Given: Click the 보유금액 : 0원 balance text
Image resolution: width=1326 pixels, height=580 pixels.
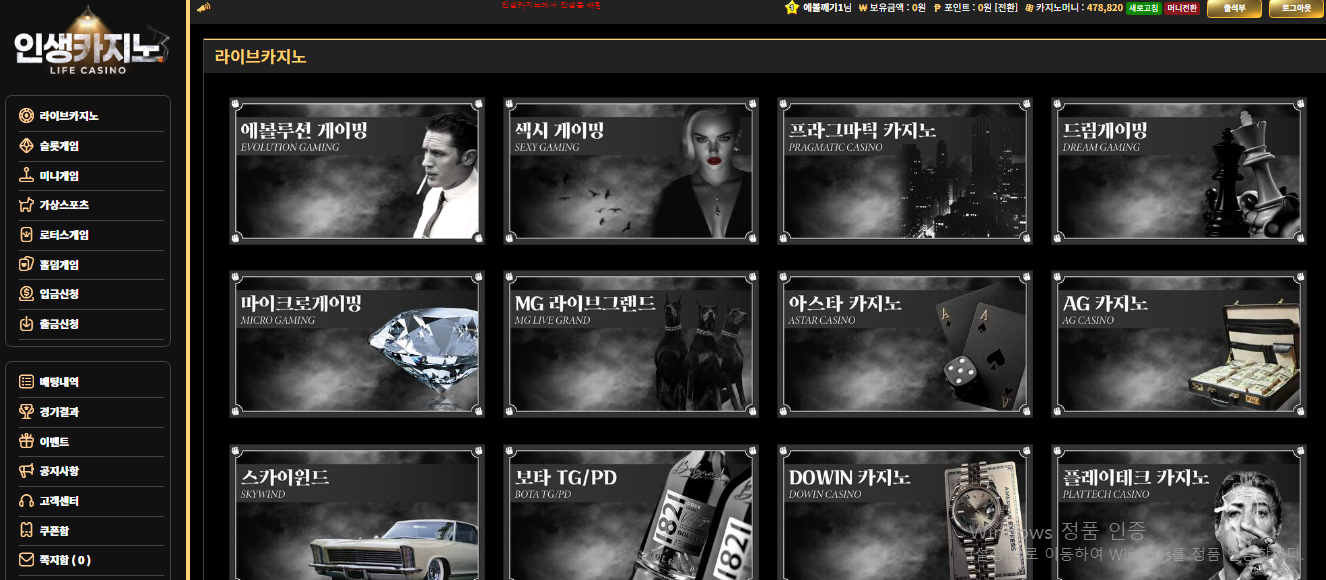Looking at the screenshot, I should pos(897,8).
